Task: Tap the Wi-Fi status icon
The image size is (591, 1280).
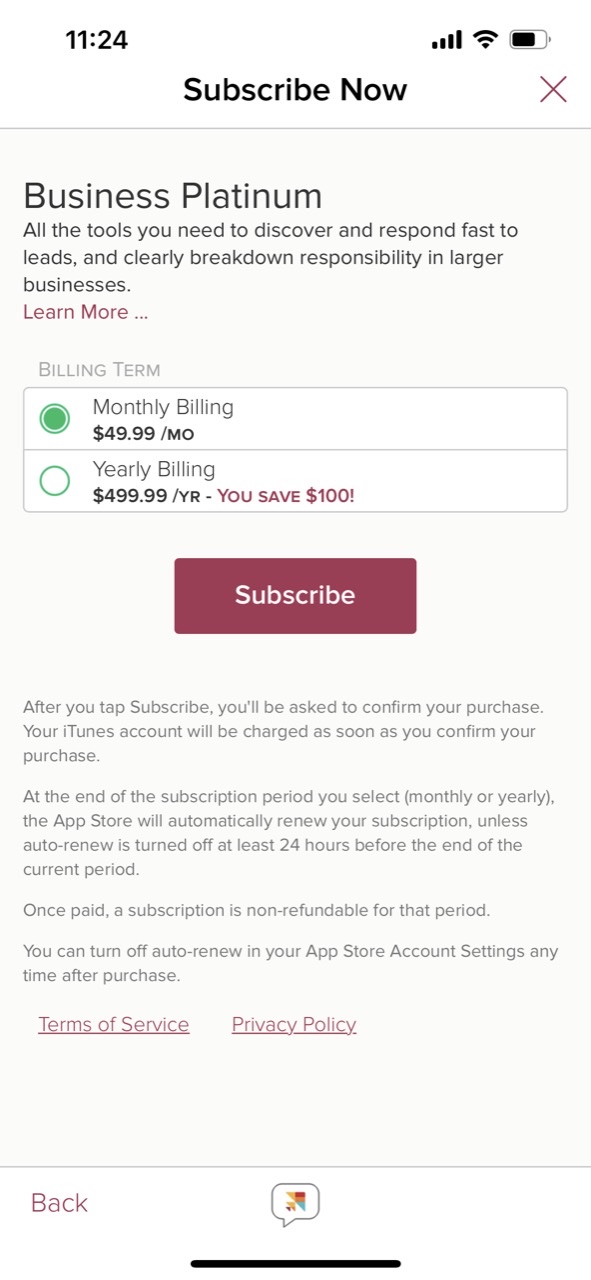Action: 486,40
